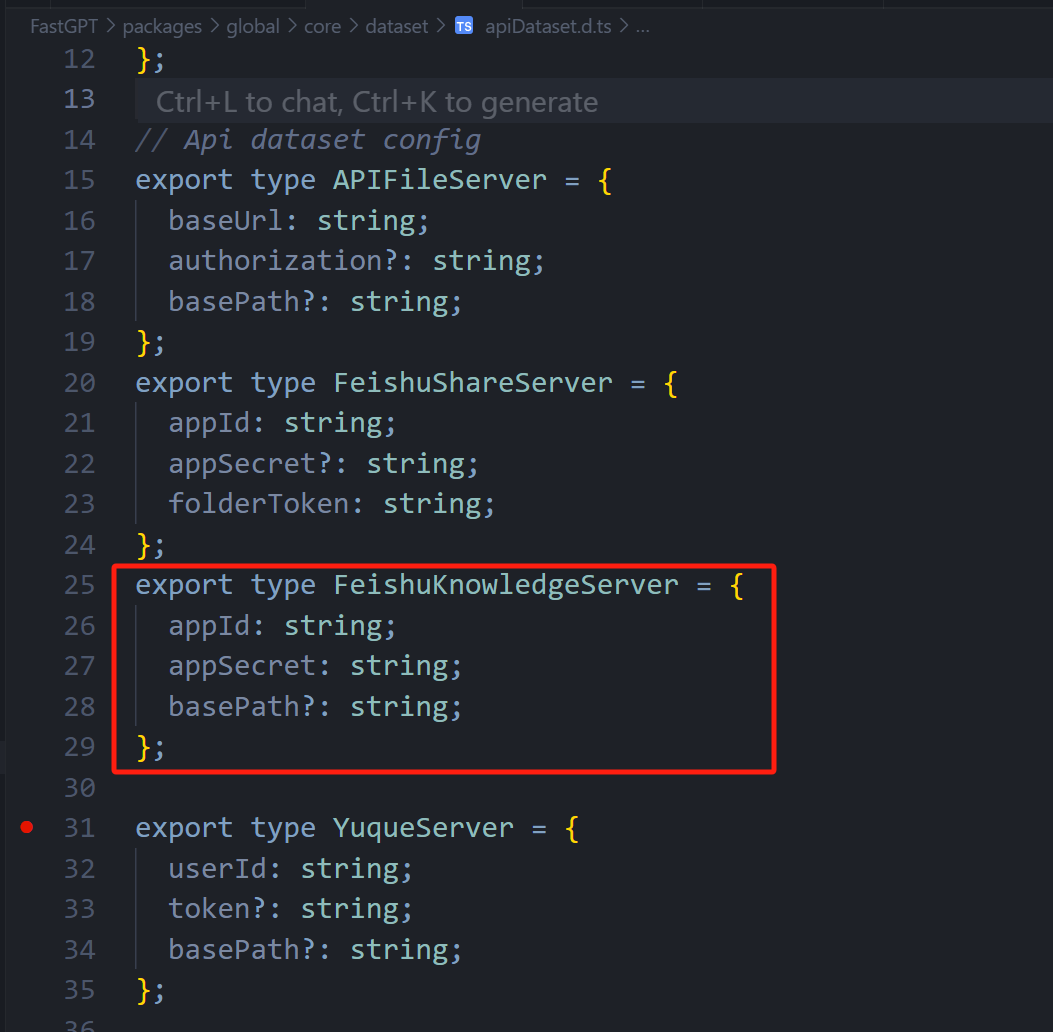Click apiDataset.d.ts file name in breadcrumb
Screen dimensions: 1053x1032
click(549, 26)
